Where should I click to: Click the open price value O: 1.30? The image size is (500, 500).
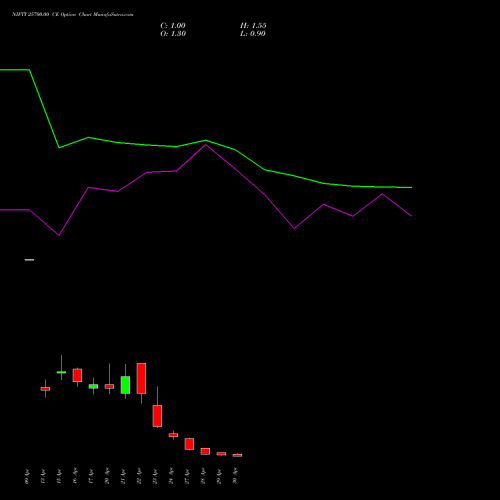click(173, 34)
